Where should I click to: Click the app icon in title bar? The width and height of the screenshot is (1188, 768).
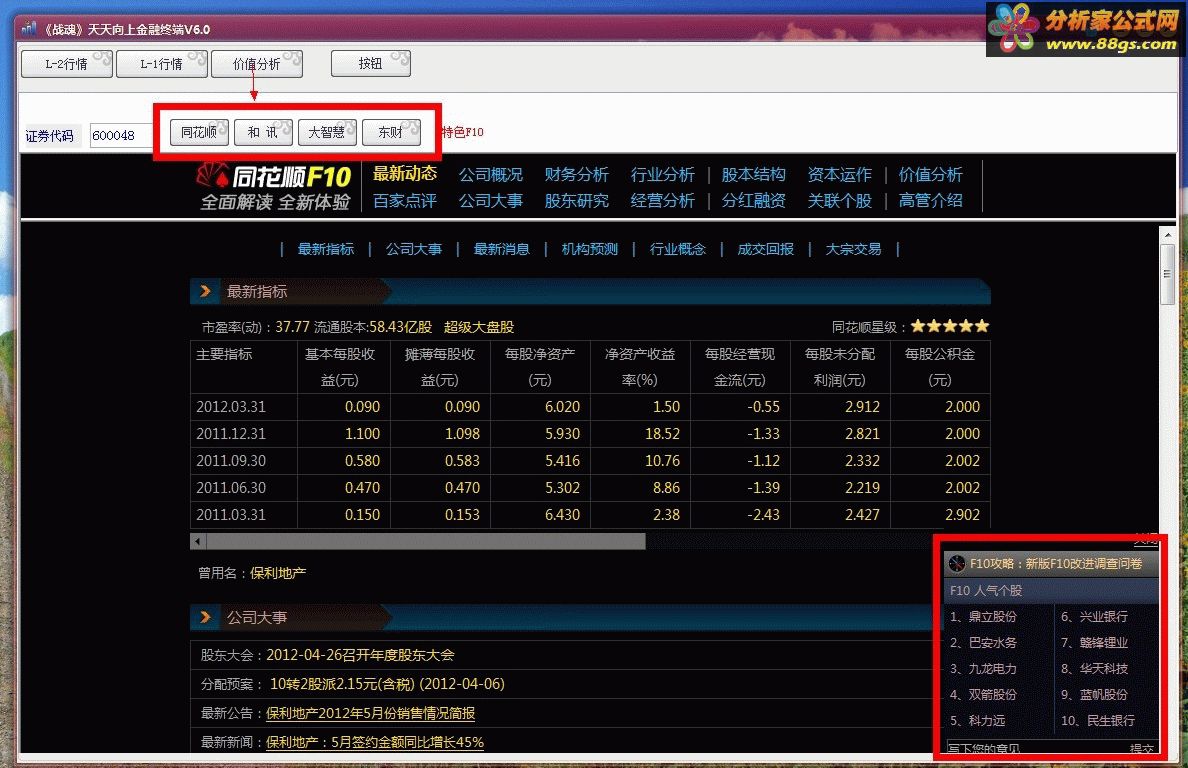[29, 29]
